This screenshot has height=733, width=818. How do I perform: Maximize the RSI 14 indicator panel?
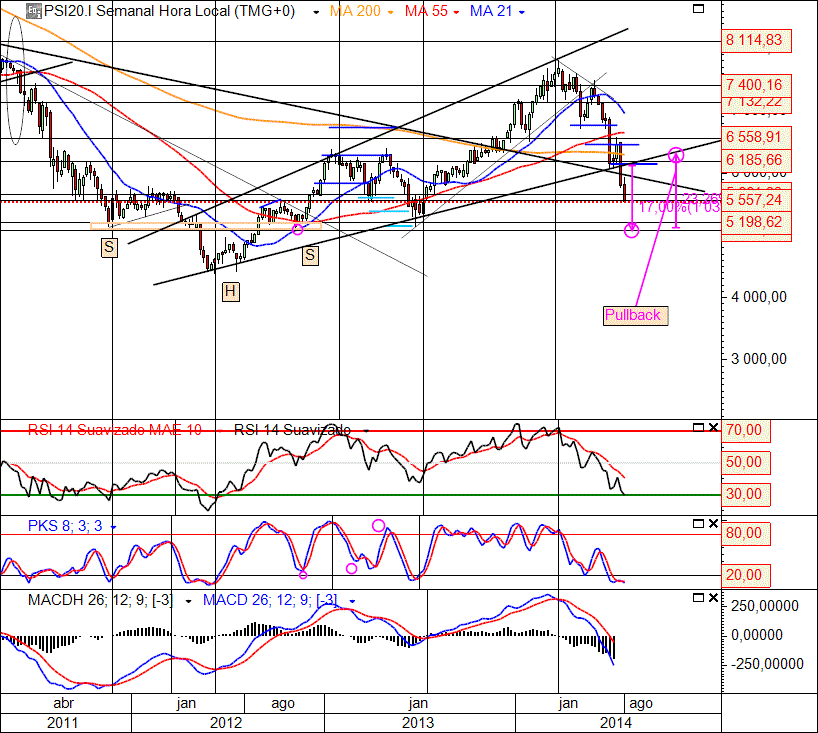[698, 428]
